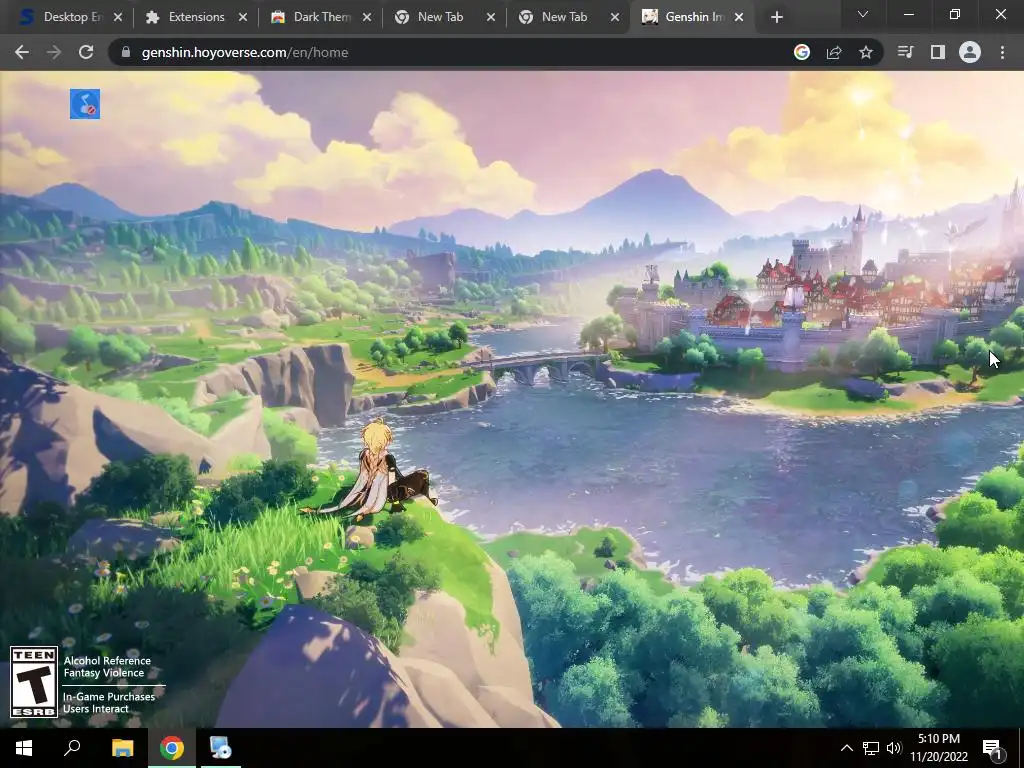
Task: Close the Desktop tab
Action: pyautogui.click(x=118, y=18)
